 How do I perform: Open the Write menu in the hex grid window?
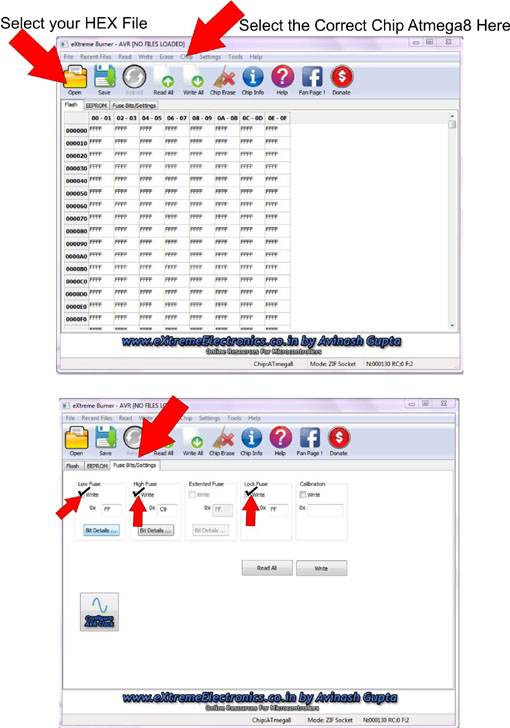coord(145,57)
